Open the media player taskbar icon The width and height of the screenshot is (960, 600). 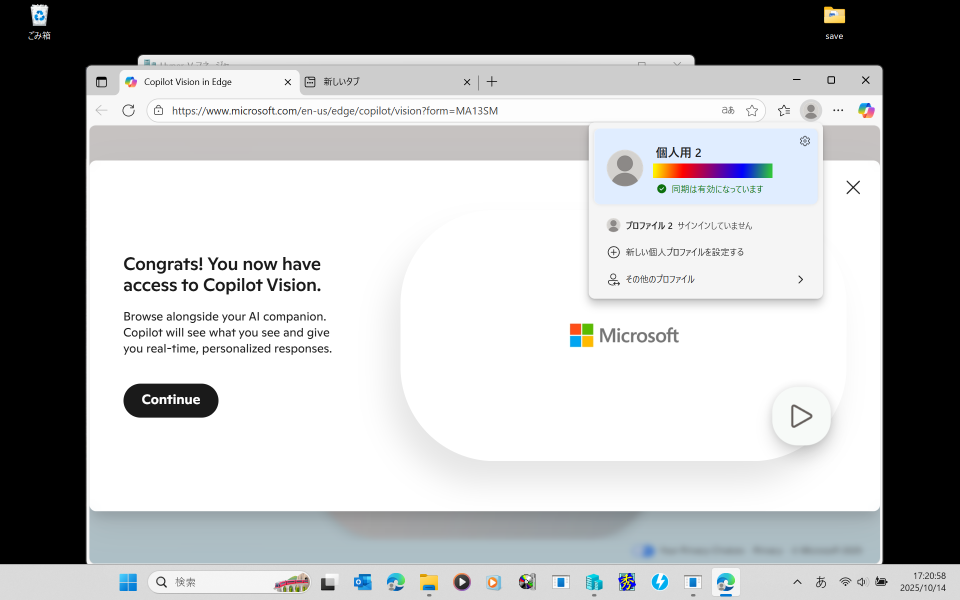click(x=462, y=582)
